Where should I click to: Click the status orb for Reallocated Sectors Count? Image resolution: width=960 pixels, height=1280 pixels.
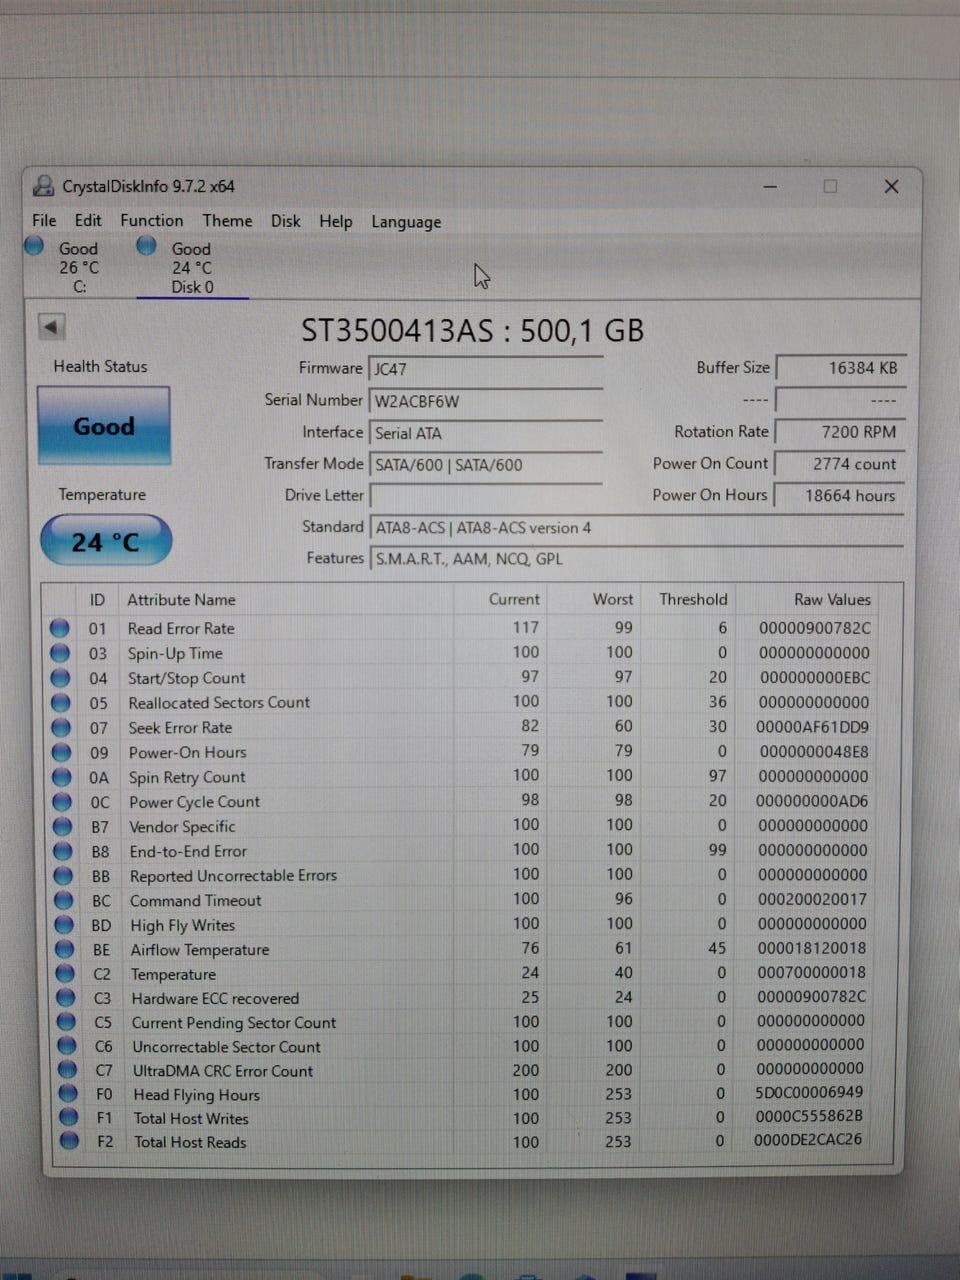pyautogui.click(x=61, y=702)
